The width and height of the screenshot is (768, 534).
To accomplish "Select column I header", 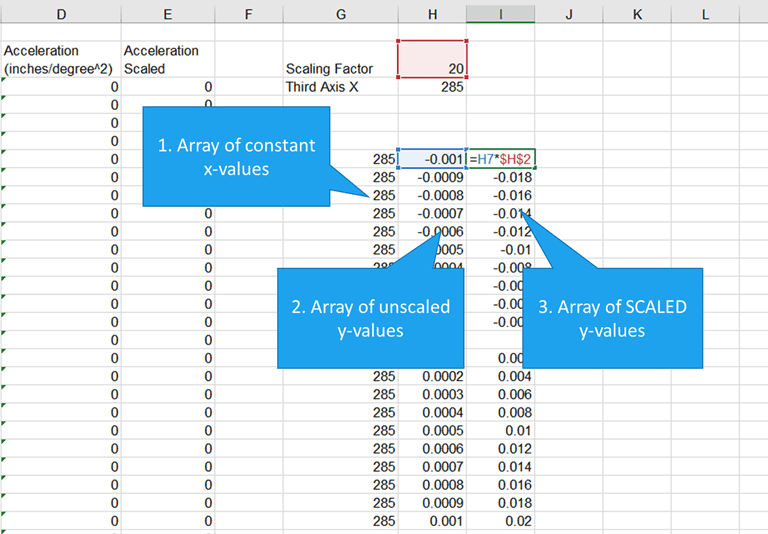I will point(499,14).
